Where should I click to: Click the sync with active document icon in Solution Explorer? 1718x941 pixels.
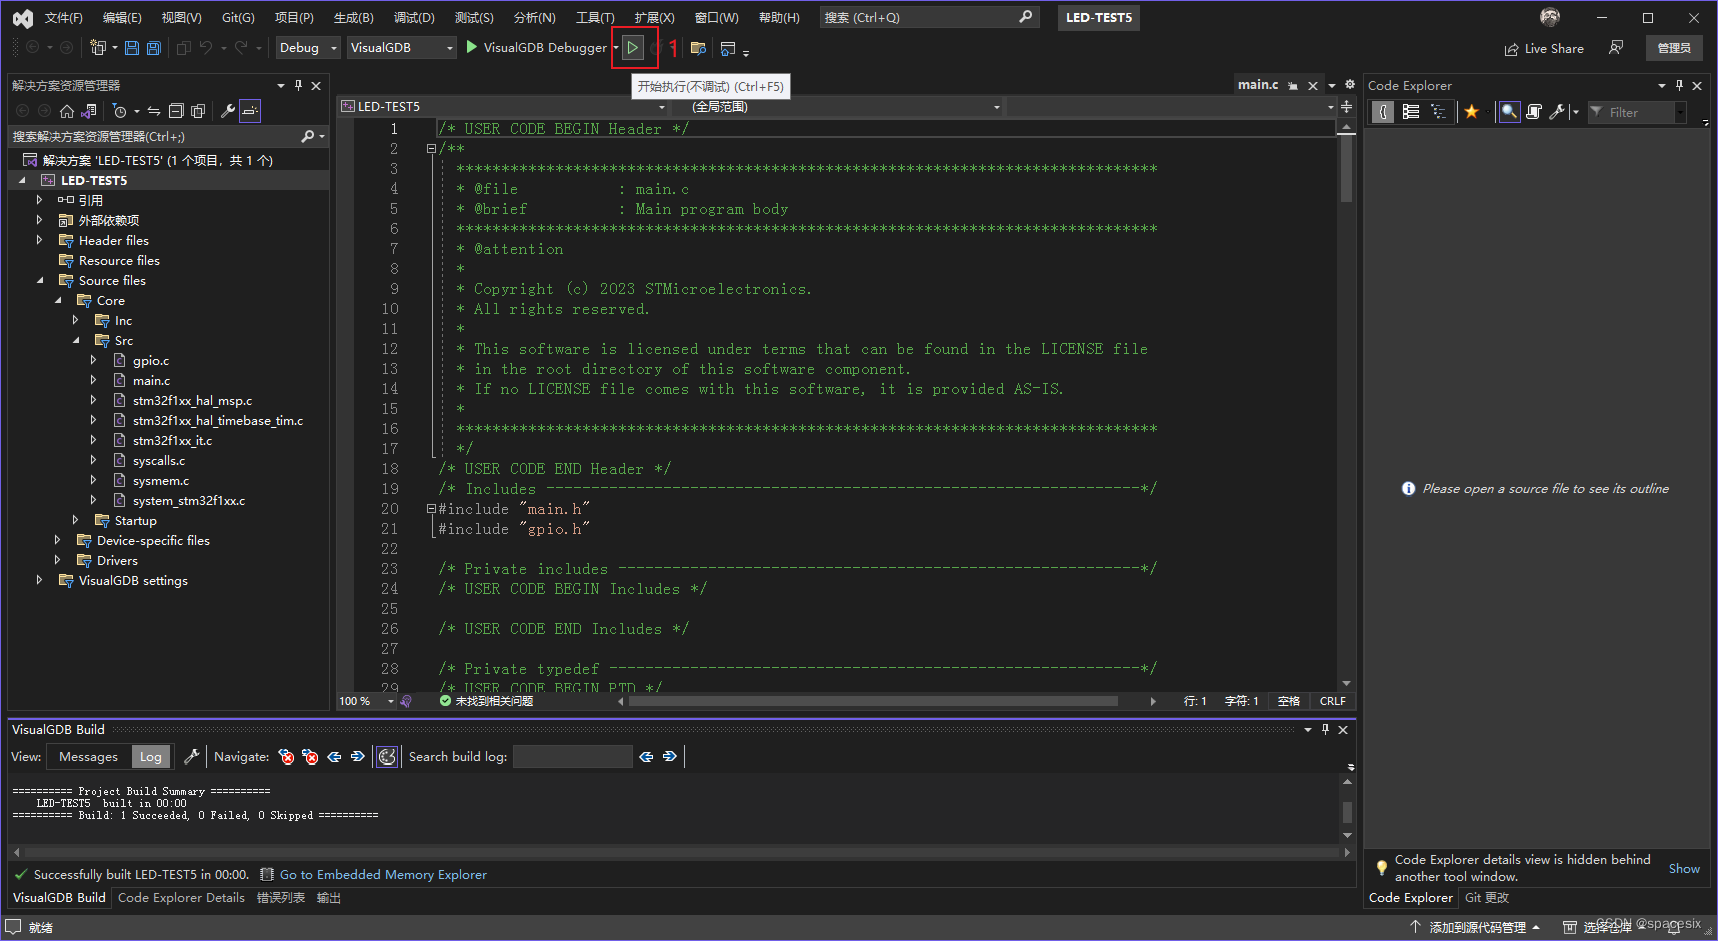(x=154, y=111)
